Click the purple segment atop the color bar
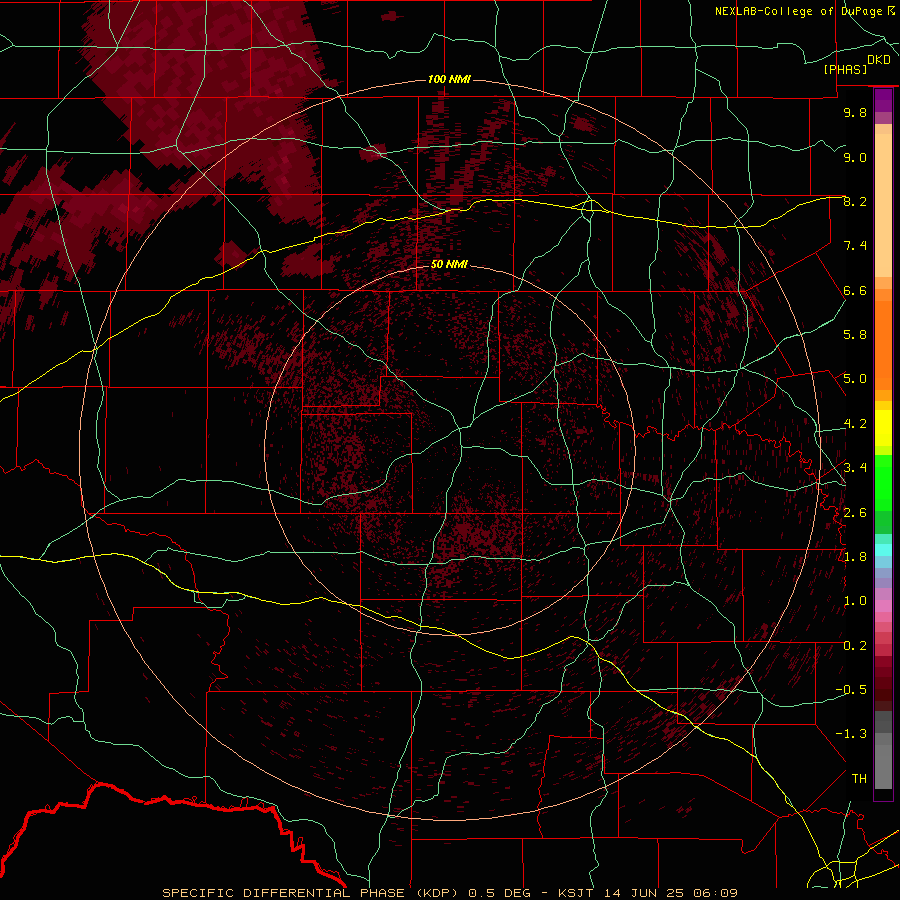Image resolution: width=900 pixels, height=900 pixels. tap(883, 100)
